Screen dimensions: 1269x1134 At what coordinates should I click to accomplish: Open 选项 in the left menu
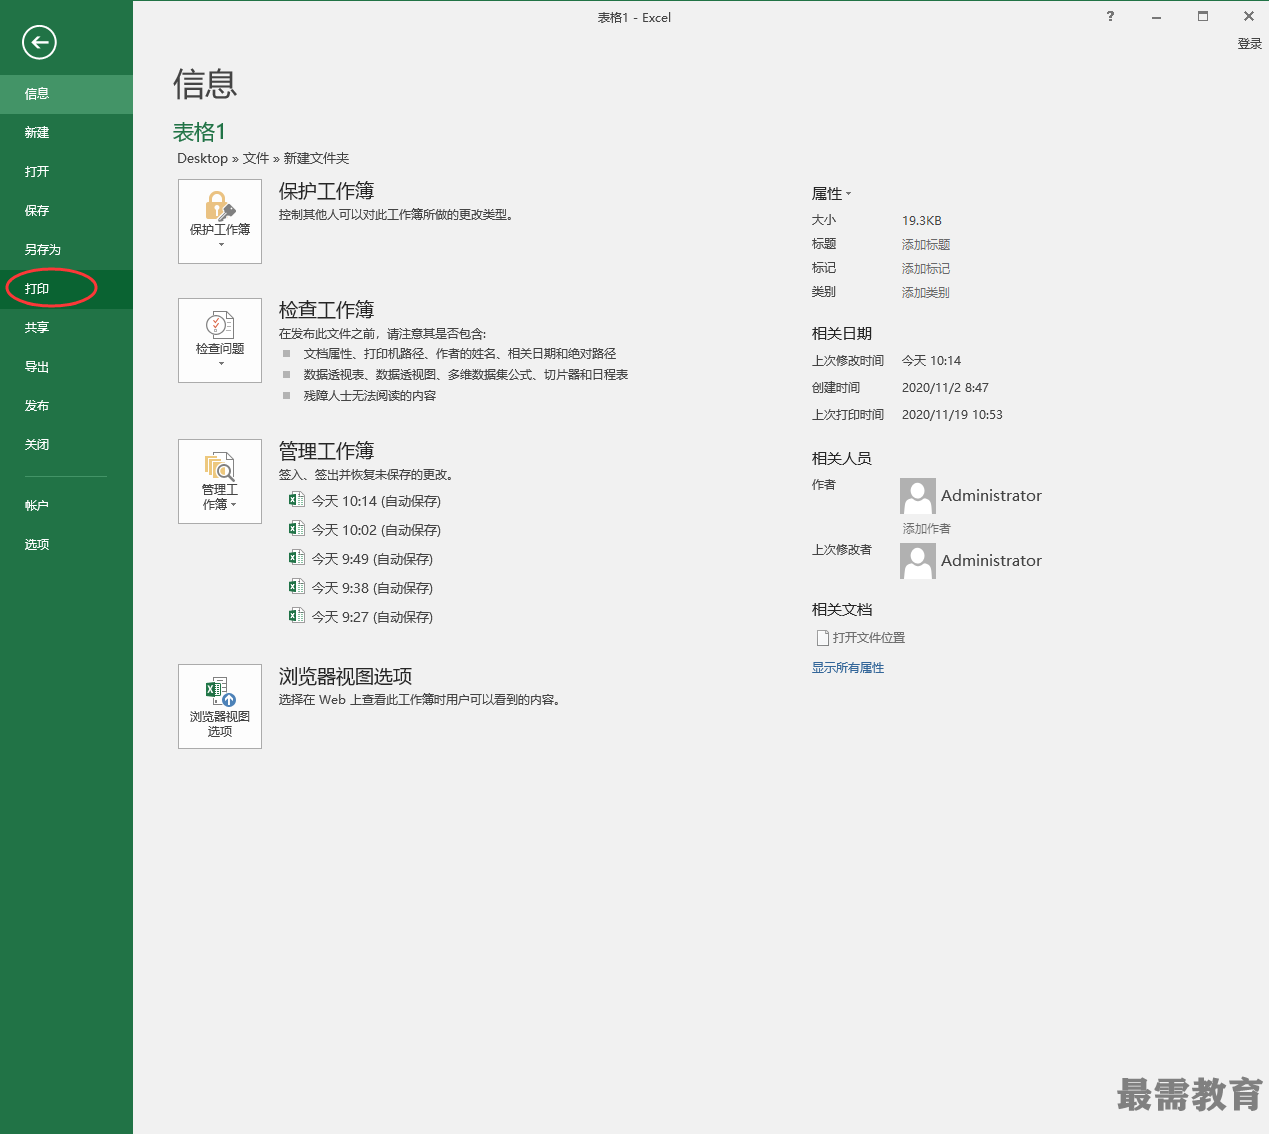point(66,545)
